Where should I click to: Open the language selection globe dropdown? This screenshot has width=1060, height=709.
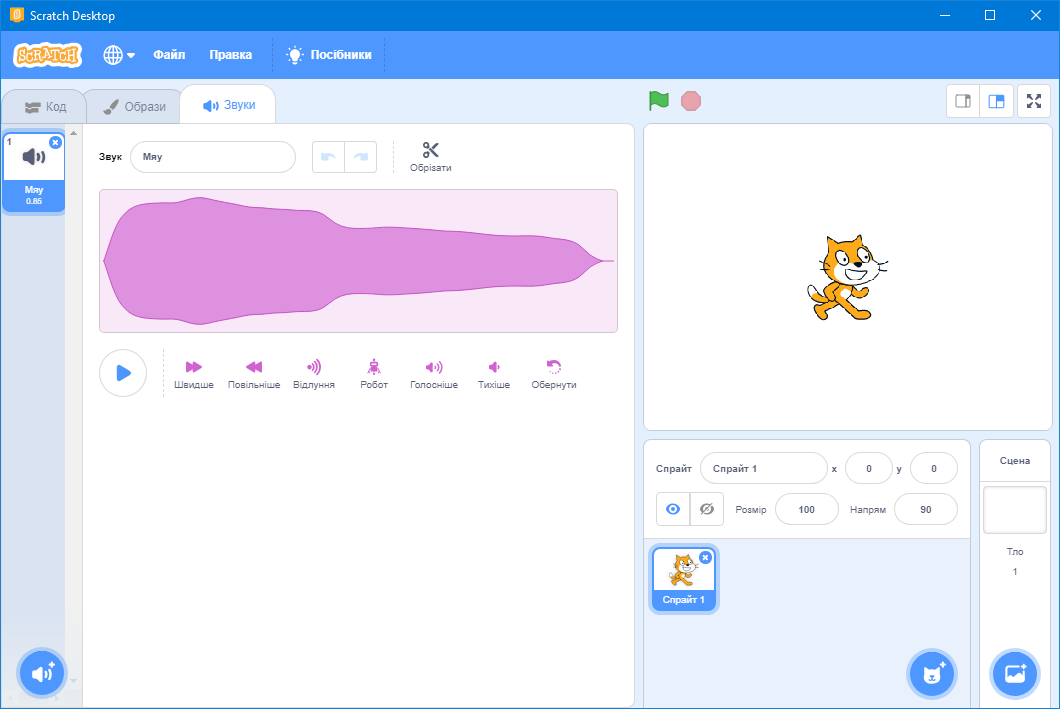point(118,55)
